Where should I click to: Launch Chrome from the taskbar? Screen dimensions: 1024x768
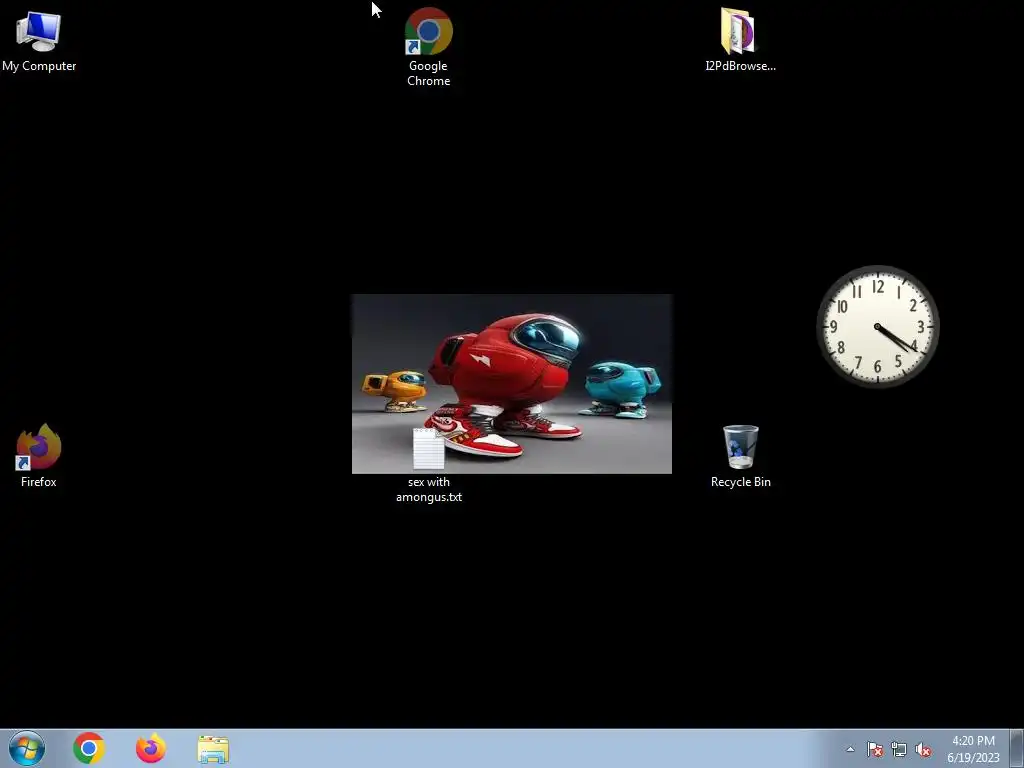(x=89, y=748)
